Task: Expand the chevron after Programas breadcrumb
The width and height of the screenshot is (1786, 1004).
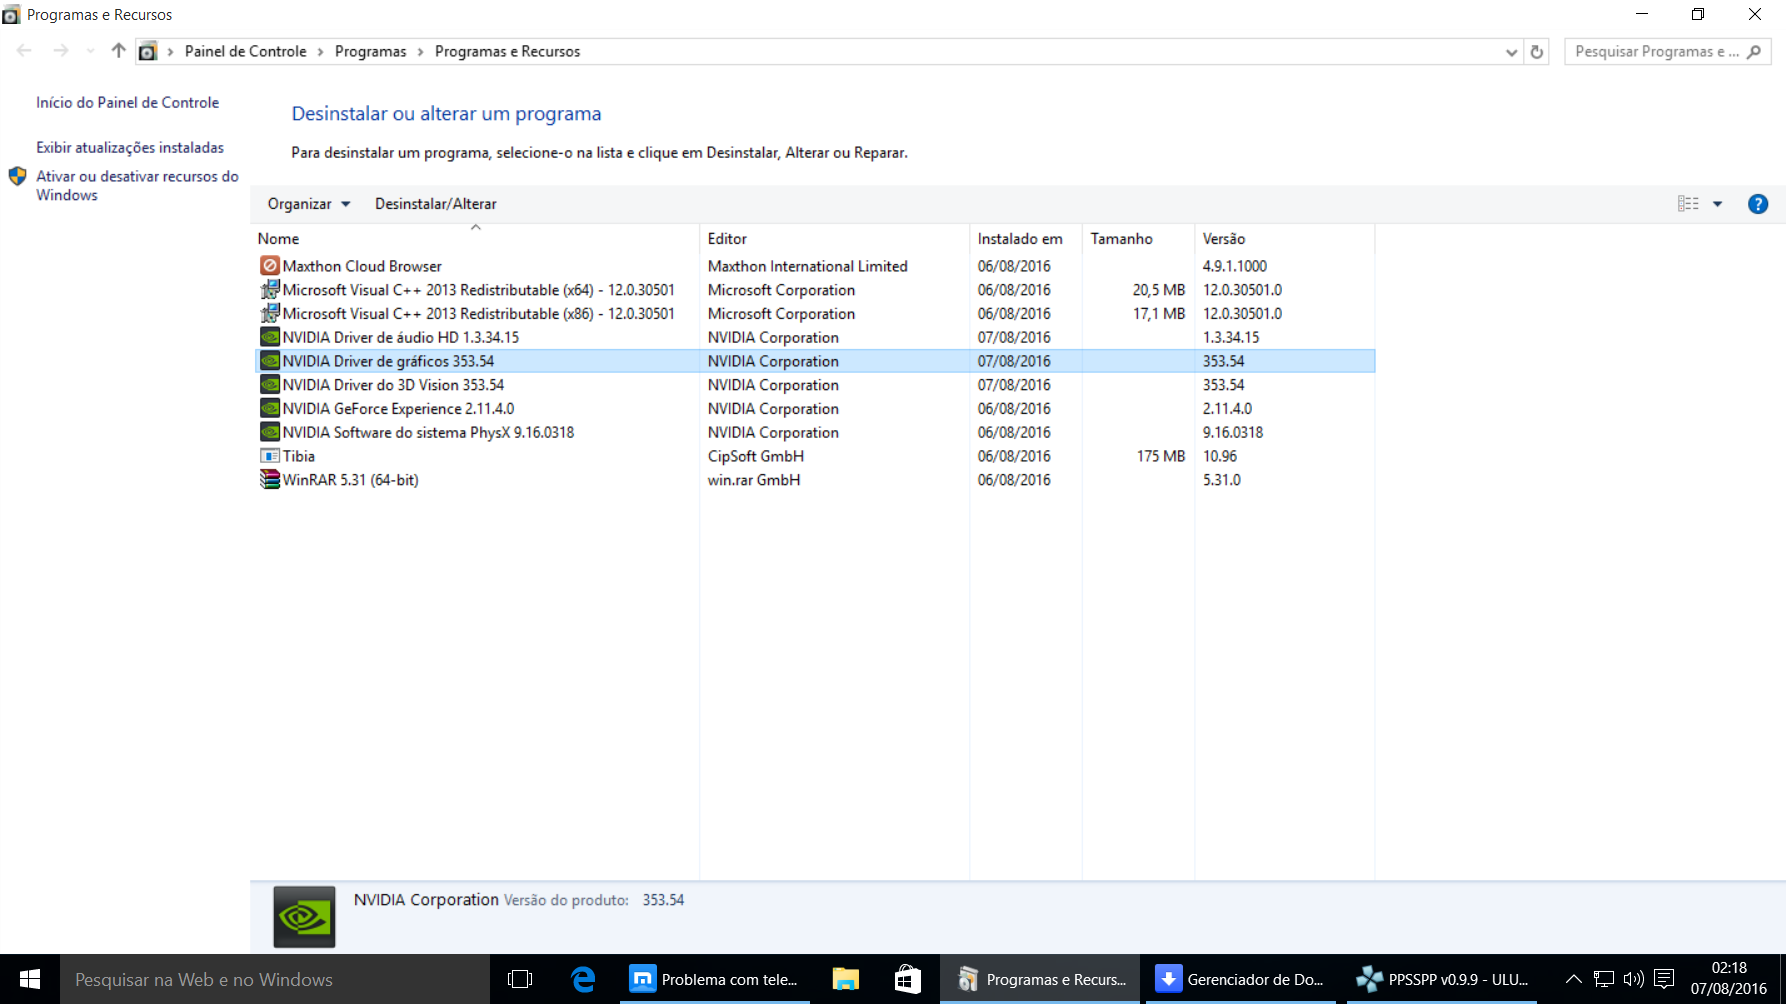Action: 420,52
